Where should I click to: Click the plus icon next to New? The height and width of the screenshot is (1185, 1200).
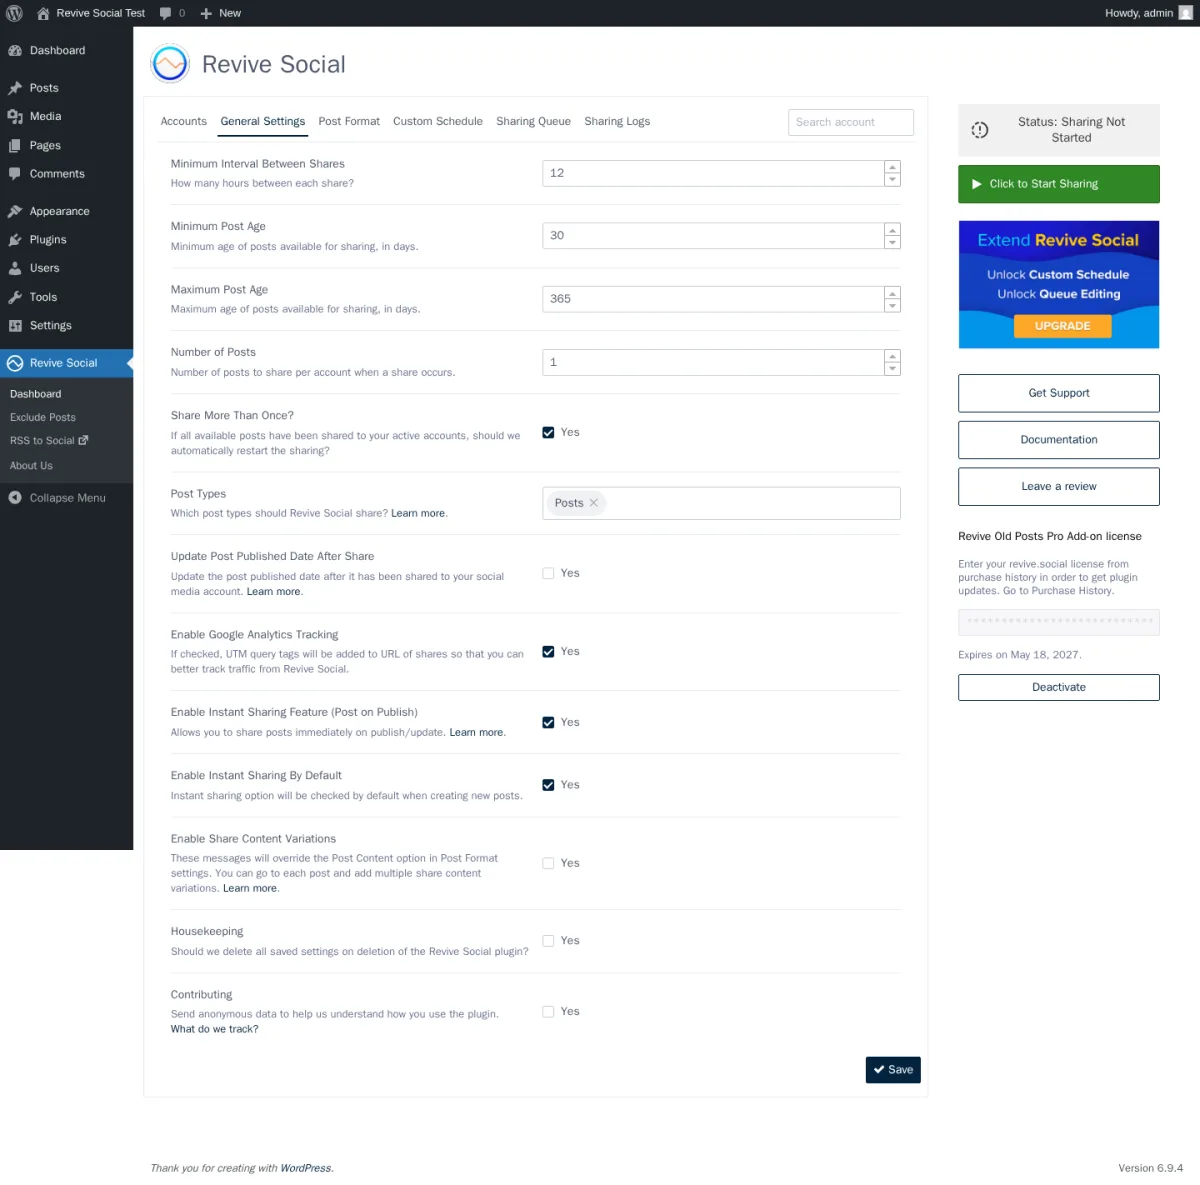pyautogui.click(x=206, y=13)
